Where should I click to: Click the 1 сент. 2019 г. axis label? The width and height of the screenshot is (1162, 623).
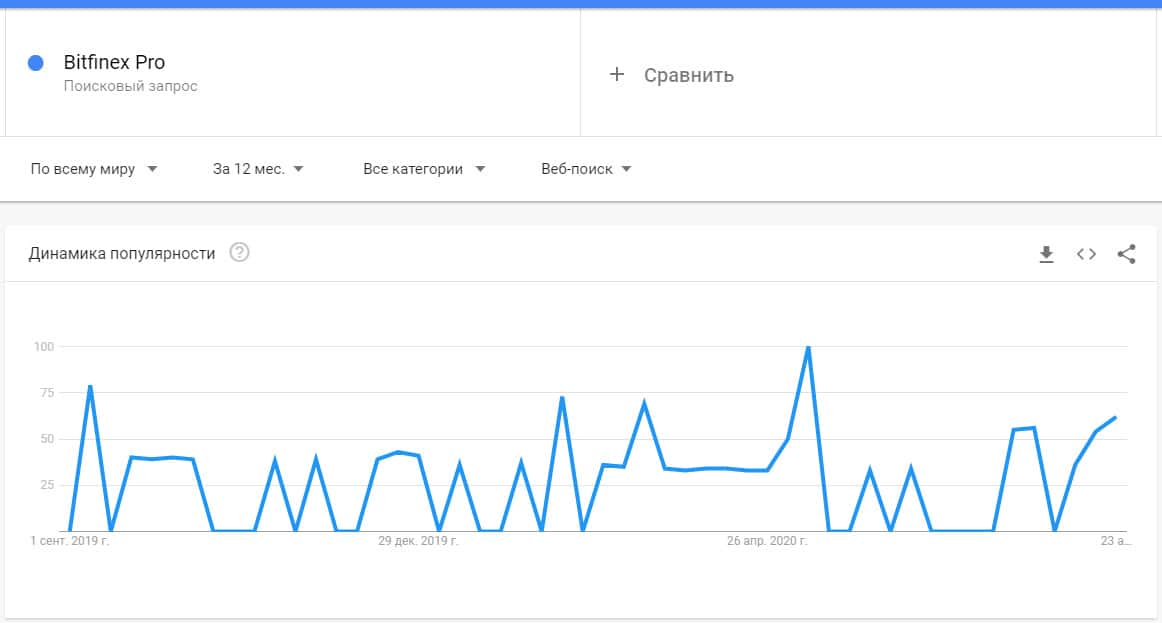coord(70,541)
